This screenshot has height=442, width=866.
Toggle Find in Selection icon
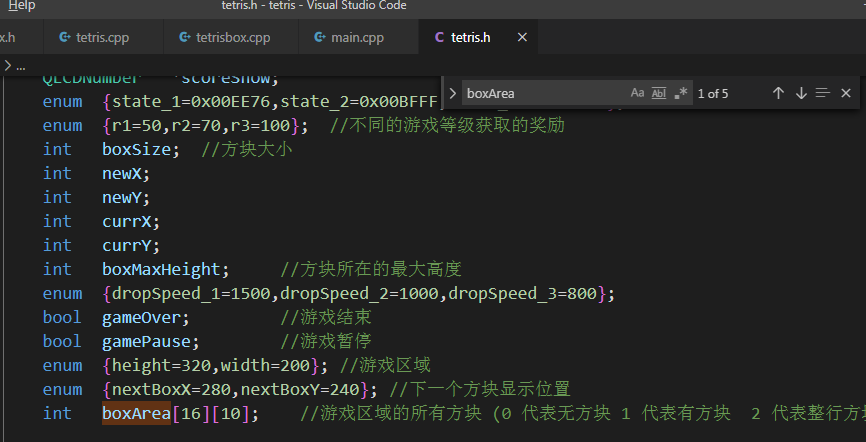[823, 93]
